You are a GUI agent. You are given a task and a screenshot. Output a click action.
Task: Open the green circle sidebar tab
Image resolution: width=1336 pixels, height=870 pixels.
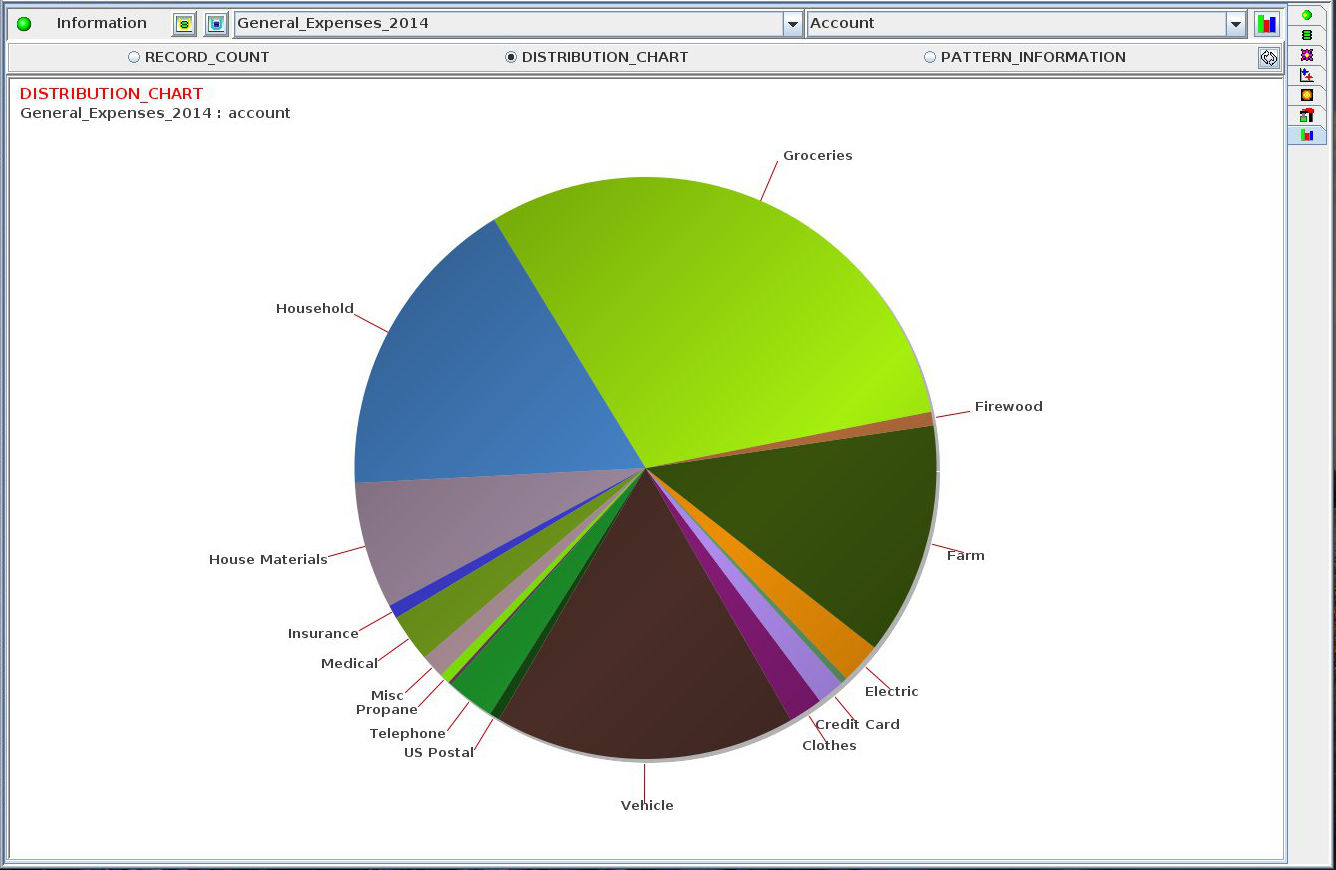pyautogui.click(x=1306, y=15)
